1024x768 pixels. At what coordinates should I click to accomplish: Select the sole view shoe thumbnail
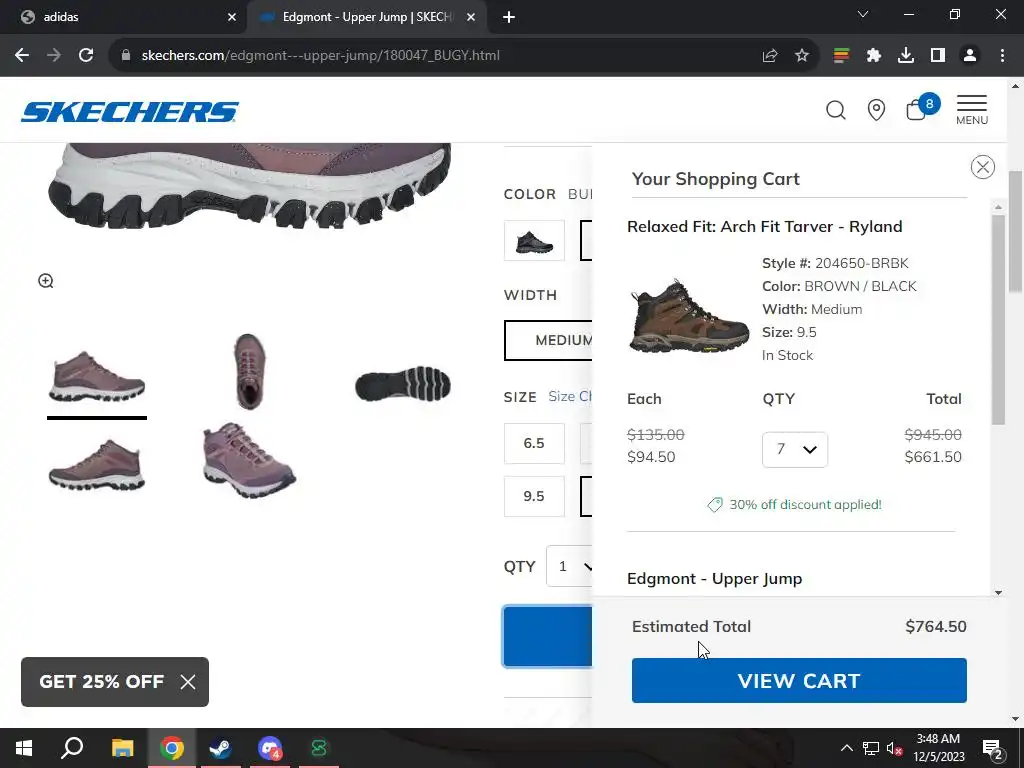click(402, 383)
